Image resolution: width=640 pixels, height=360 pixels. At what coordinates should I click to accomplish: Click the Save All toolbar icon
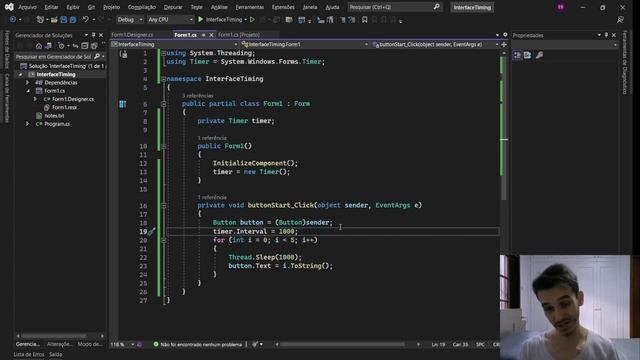click(73, 20)
